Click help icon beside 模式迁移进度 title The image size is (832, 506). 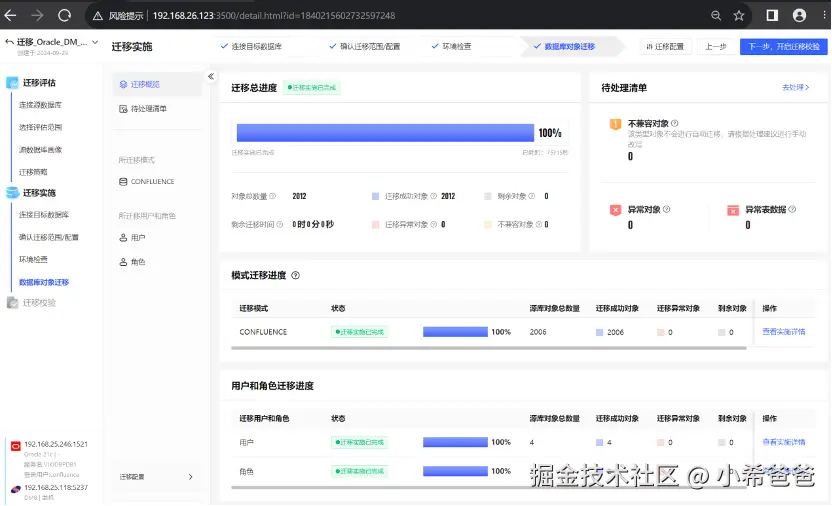point(296,275)
